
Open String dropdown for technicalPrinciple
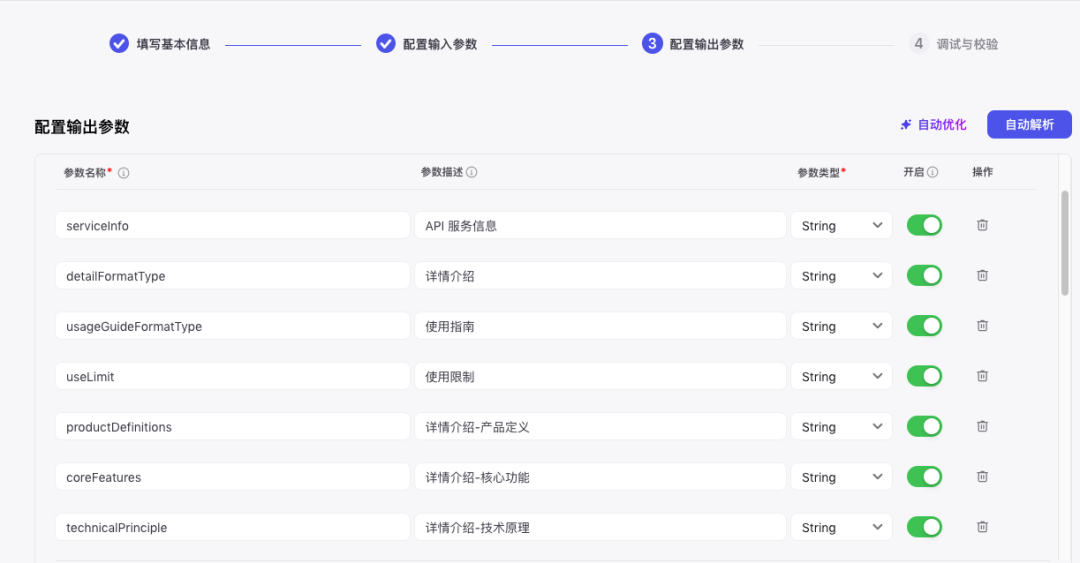point(841,527)
